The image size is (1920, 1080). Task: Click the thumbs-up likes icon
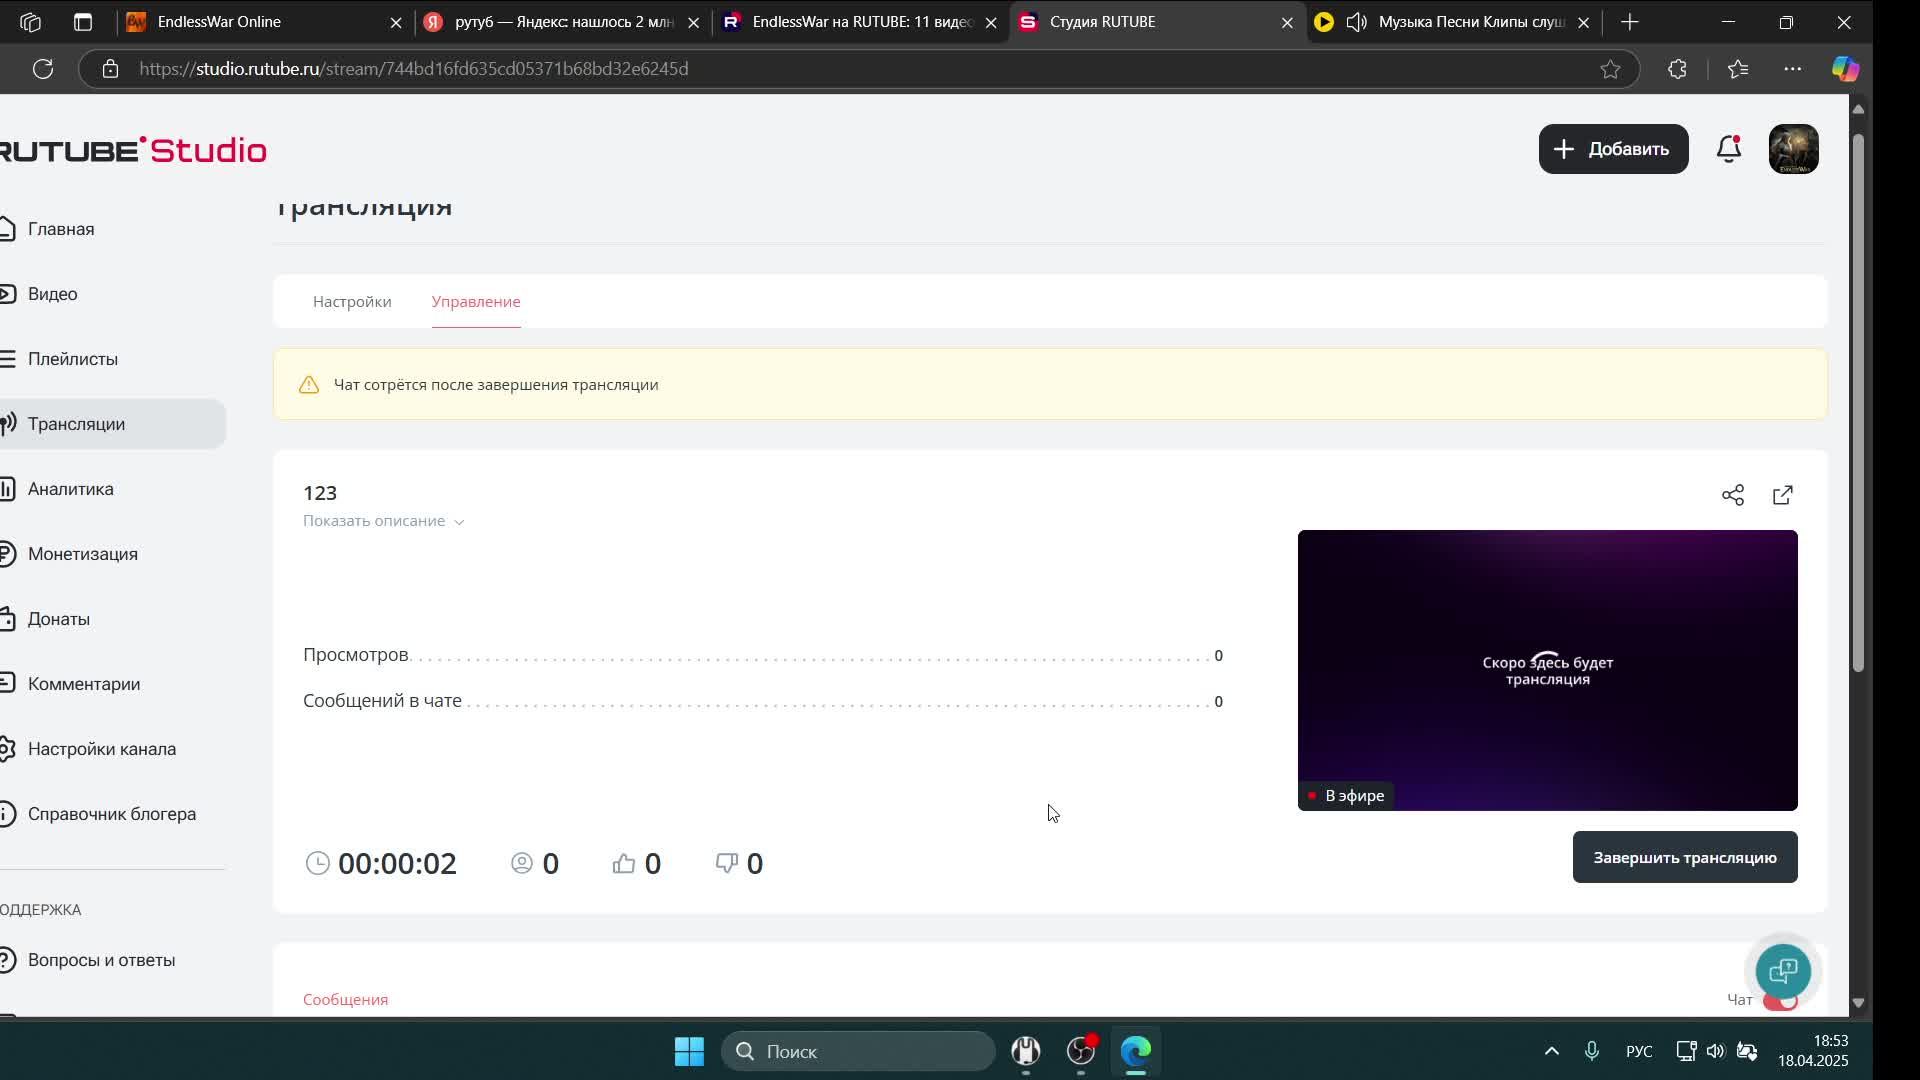pos(624,863)
